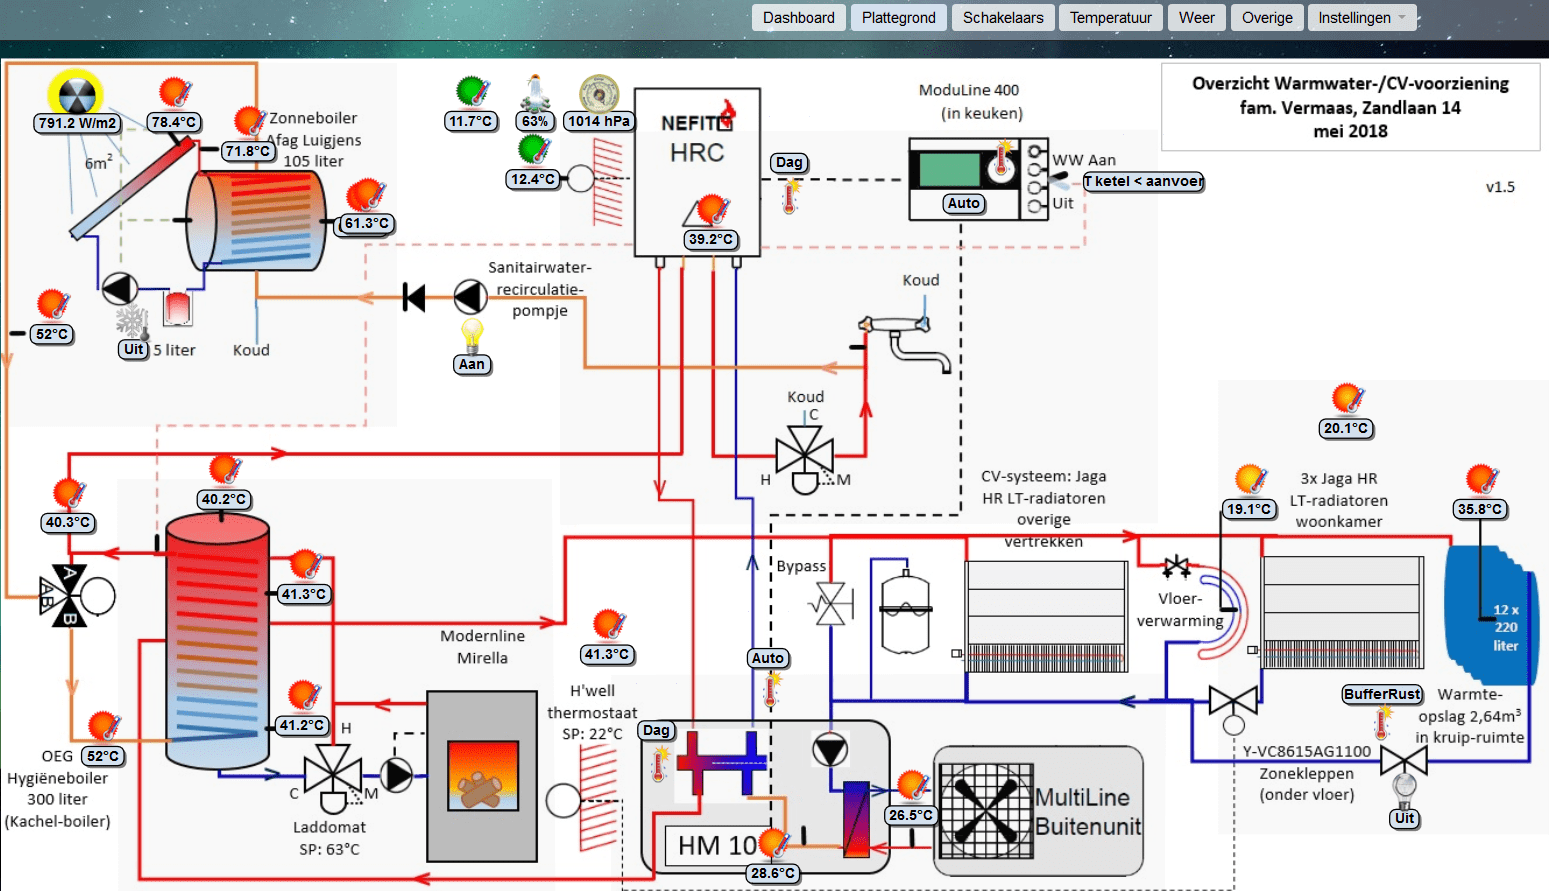Viewport: 1549px width, 891px height.
Task: Click the Modernline Mirella fireplace image
Action: pos(482,776)
